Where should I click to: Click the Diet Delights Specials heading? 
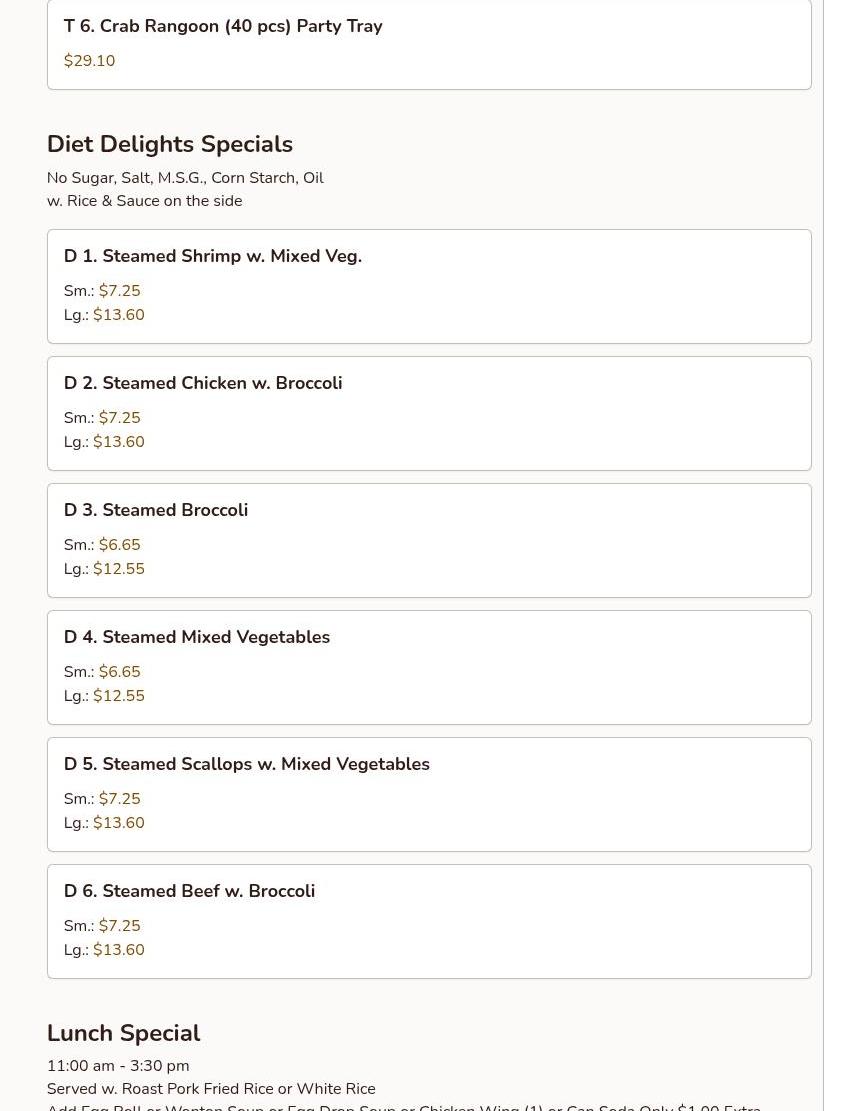(x=169, y=144)
